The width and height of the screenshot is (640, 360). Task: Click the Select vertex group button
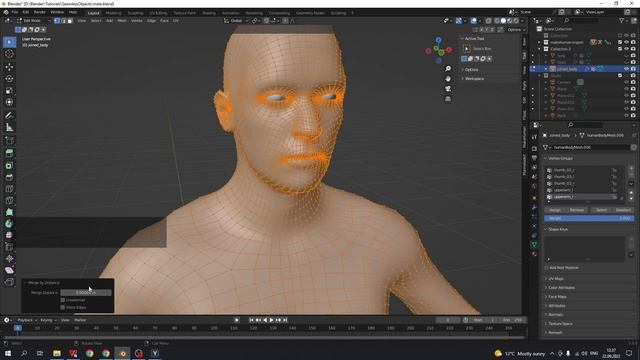point(601,210)
